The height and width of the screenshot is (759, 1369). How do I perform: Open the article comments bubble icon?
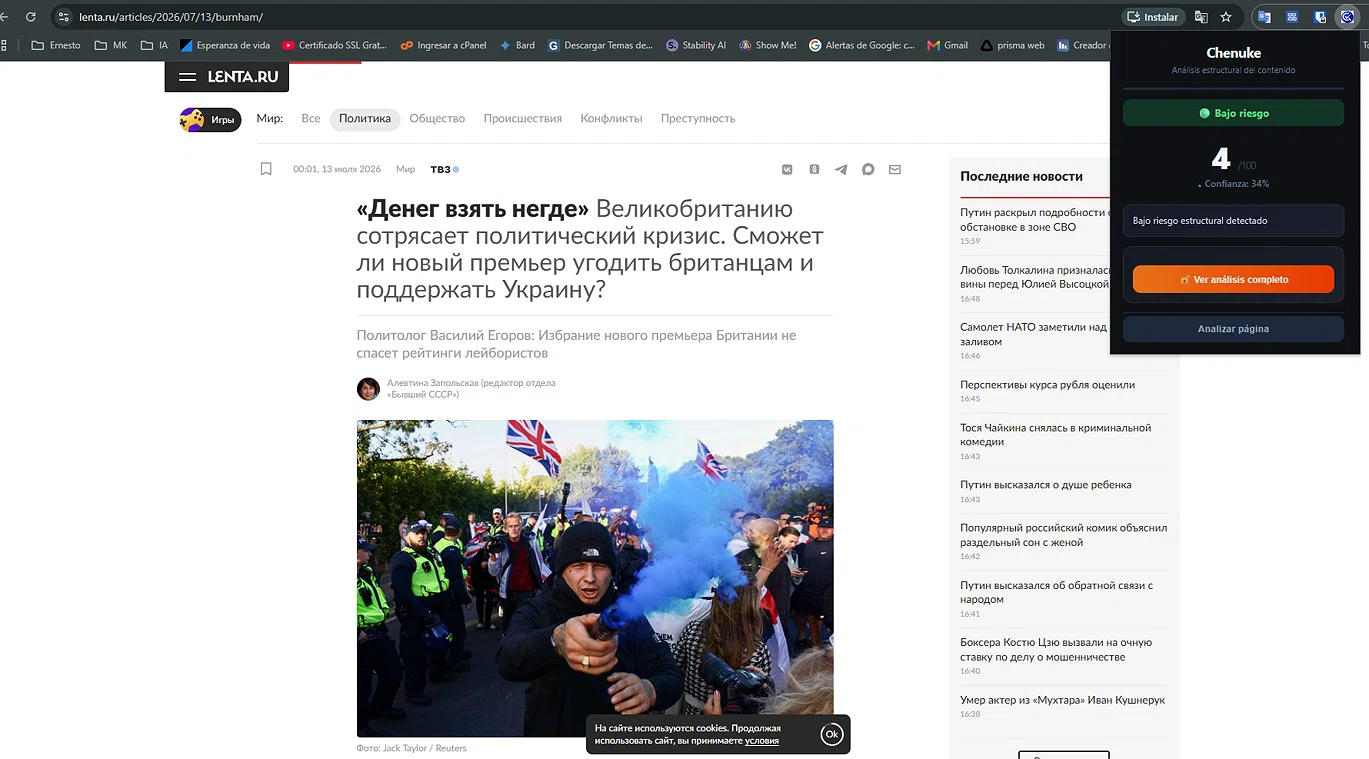pyautogui.click(x=868, y=169)
